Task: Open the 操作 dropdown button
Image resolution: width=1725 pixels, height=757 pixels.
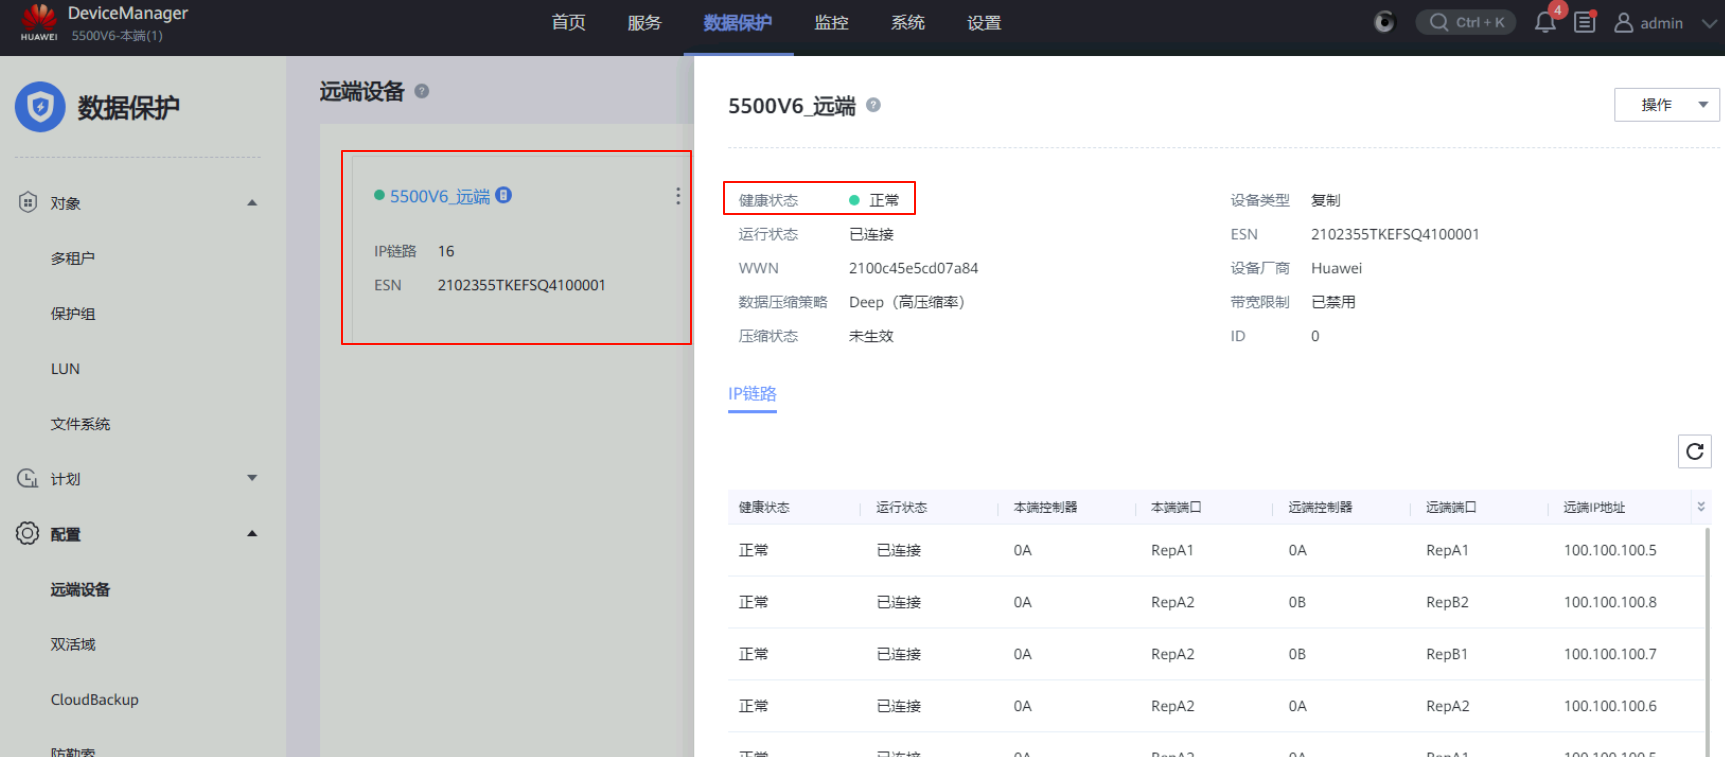Action: point(1666,105)
